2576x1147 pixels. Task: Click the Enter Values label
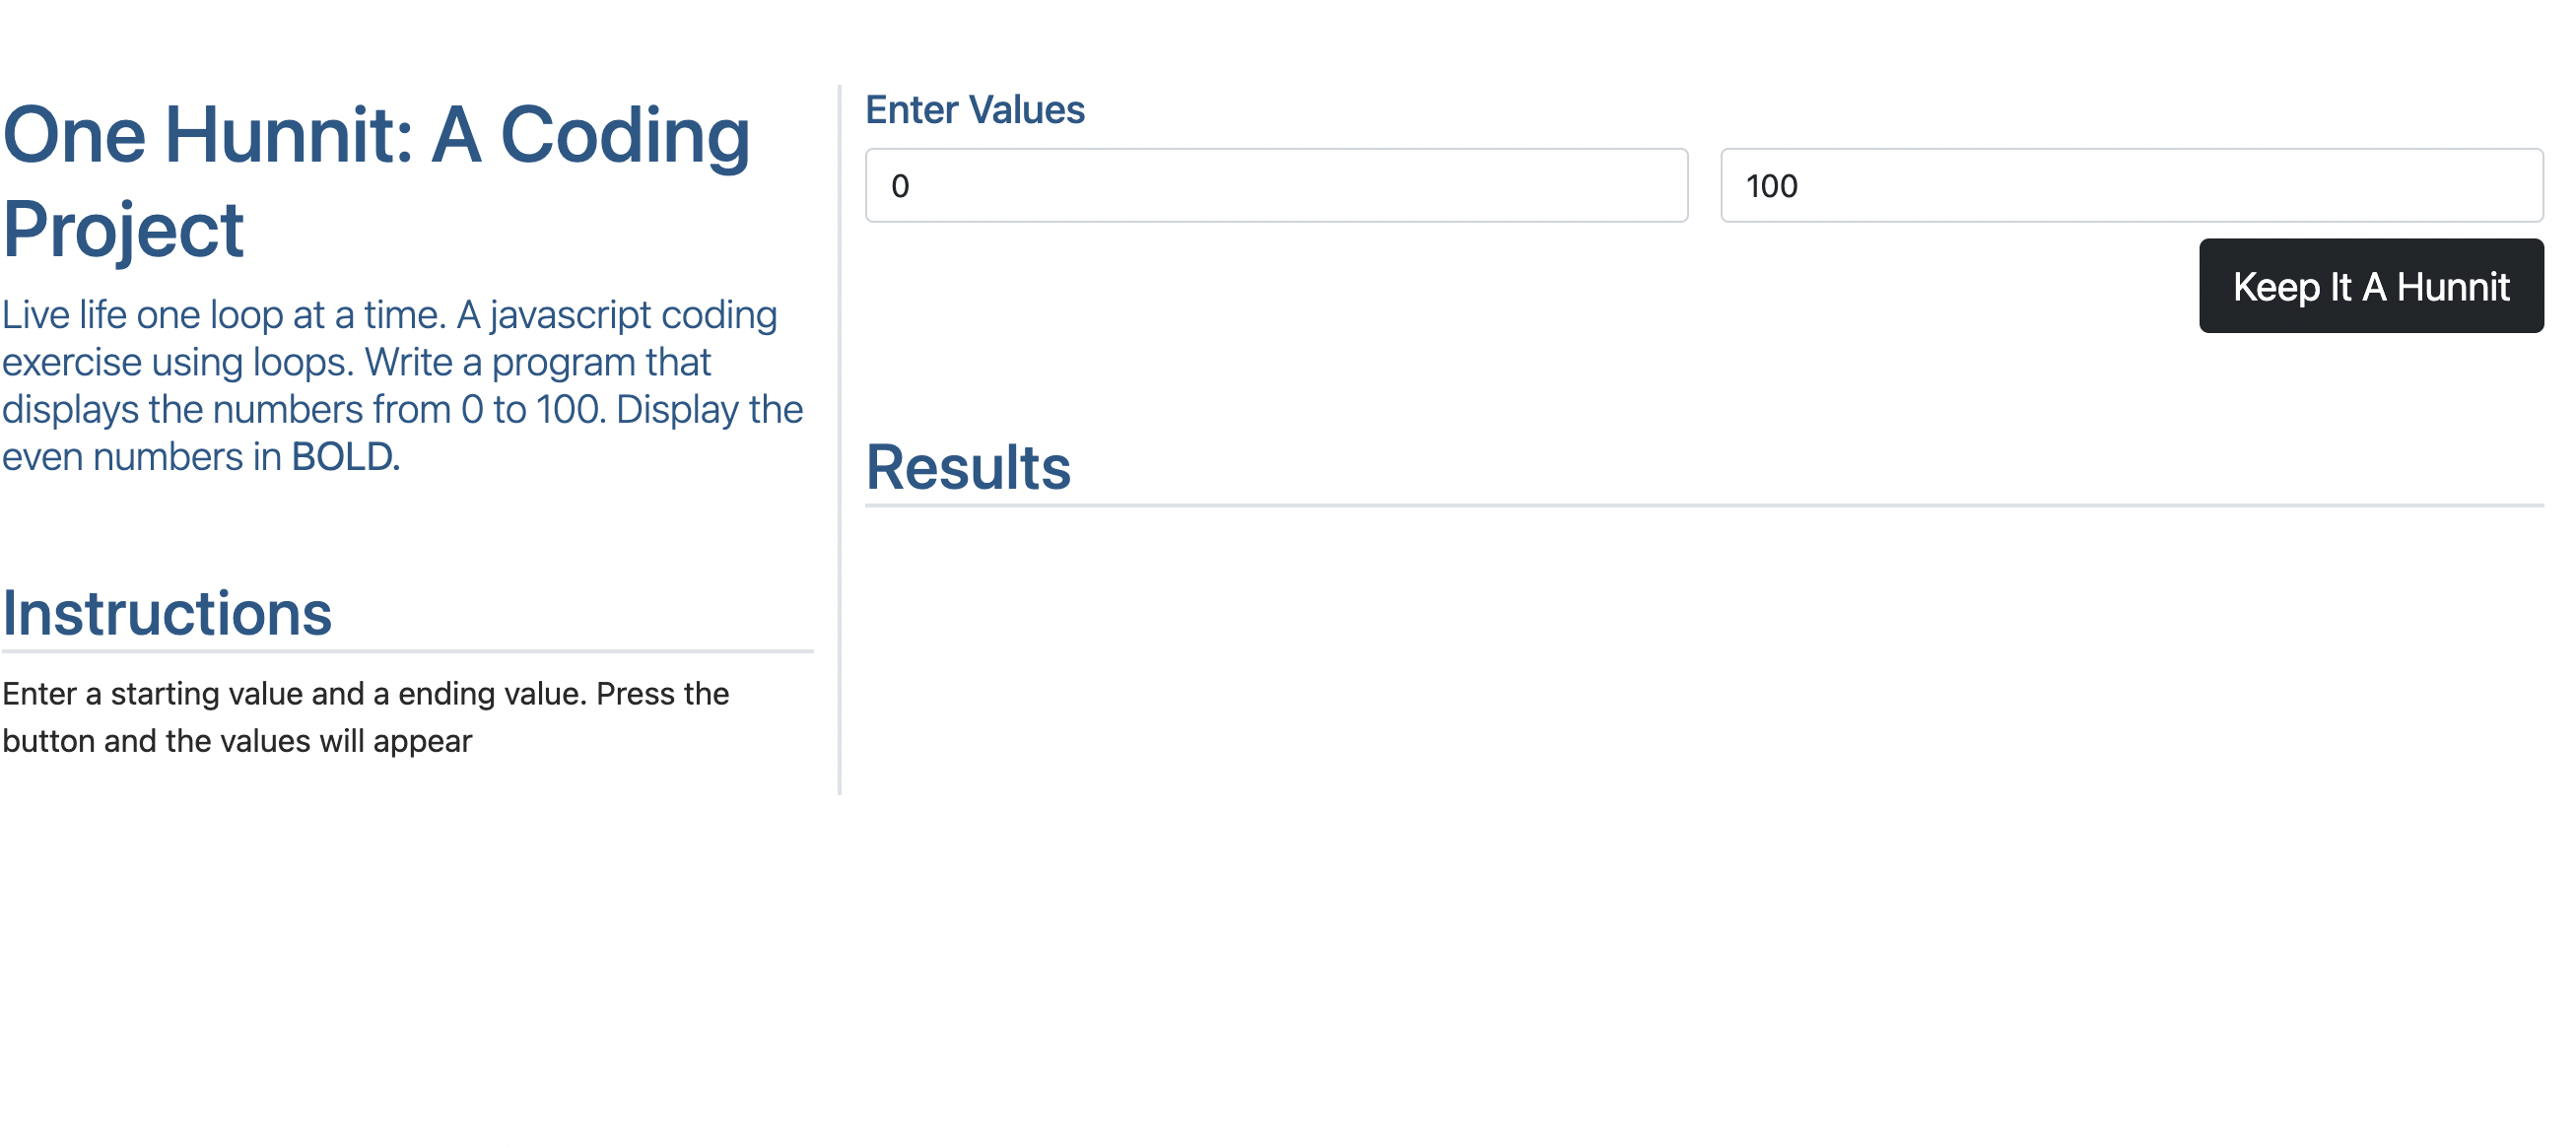click(x=974, y=110)
